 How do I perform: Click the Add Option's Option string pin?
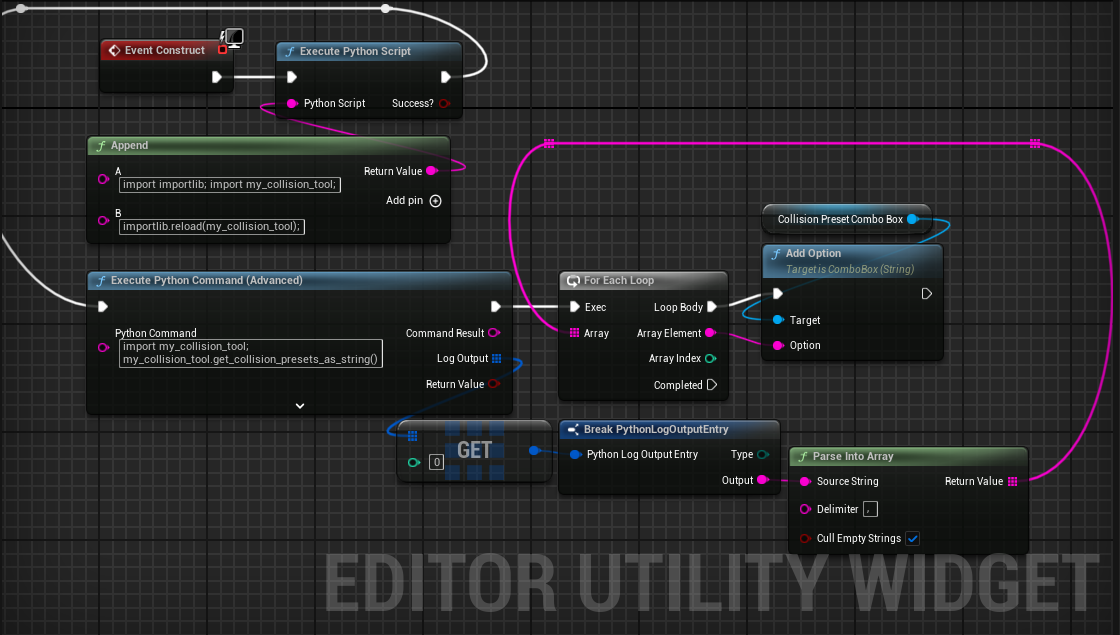coord(778,345)
